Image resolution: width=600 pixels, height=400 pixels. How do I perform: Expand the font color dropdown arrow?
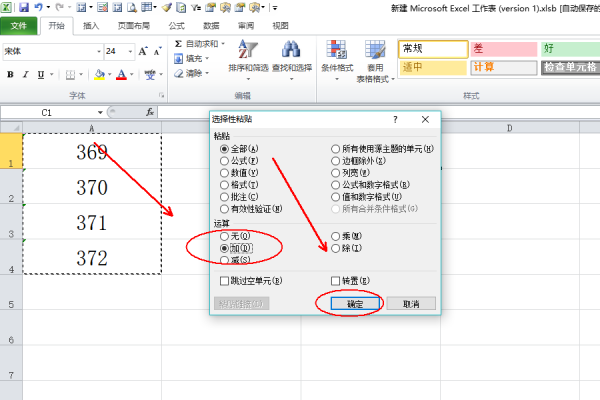(x=131, y=74)
